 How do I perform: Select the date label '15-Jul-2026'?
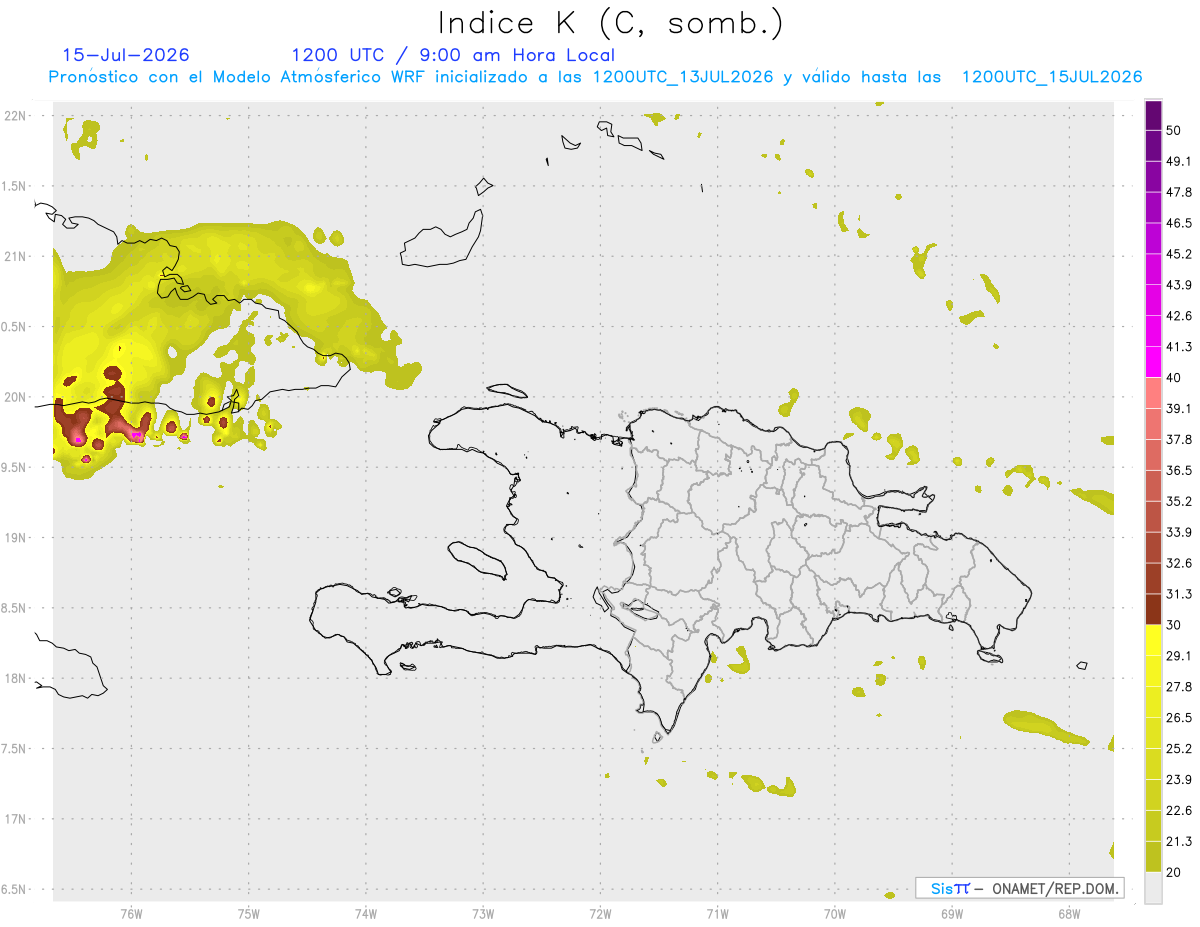pos(126,55)
